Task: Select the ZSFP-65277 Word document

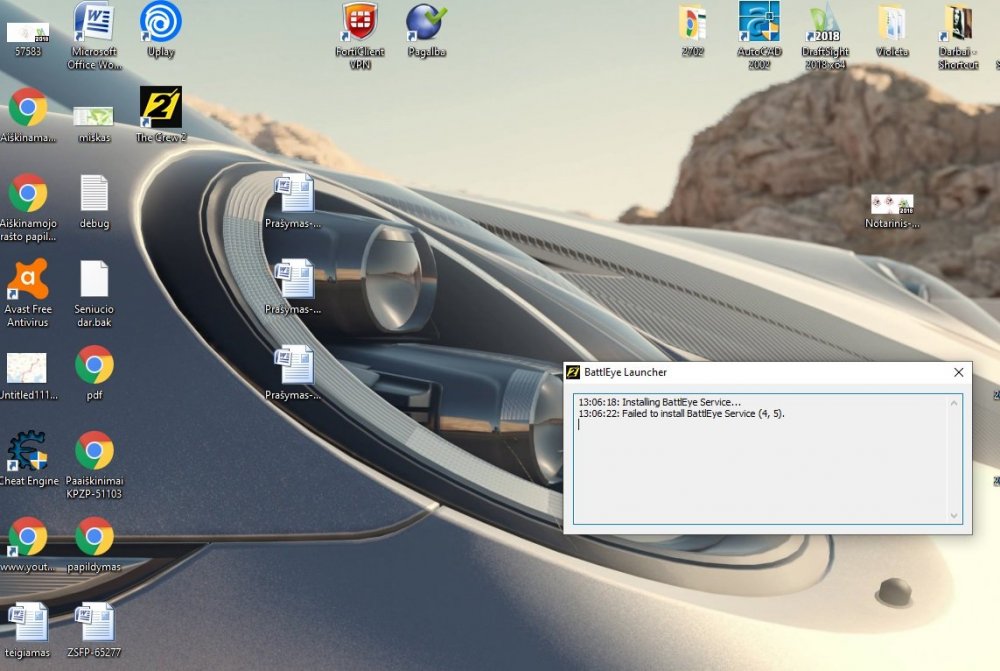Action: click(94, 622)
